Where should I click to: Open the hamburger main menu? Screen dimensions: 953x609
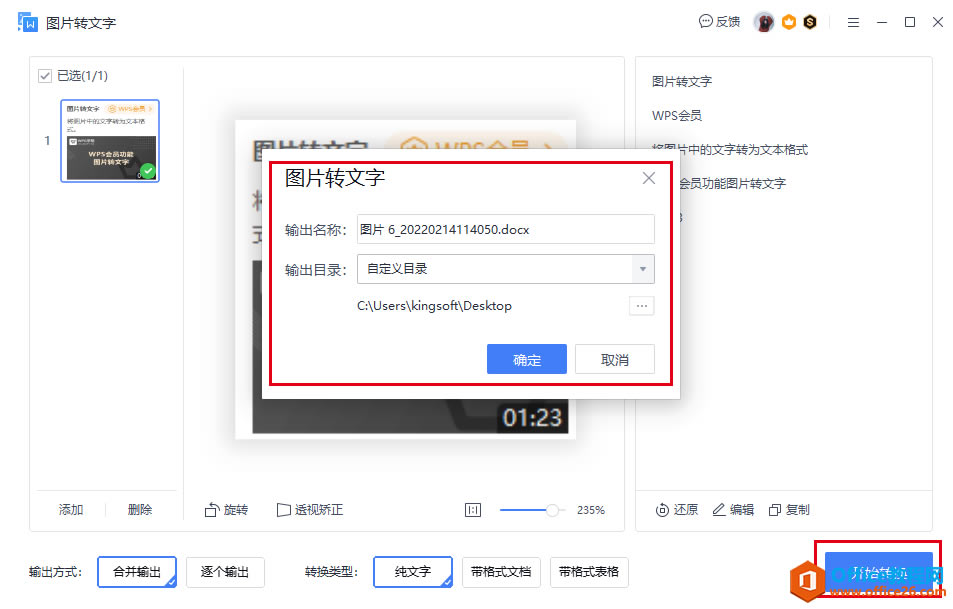[x=853, y=22]
